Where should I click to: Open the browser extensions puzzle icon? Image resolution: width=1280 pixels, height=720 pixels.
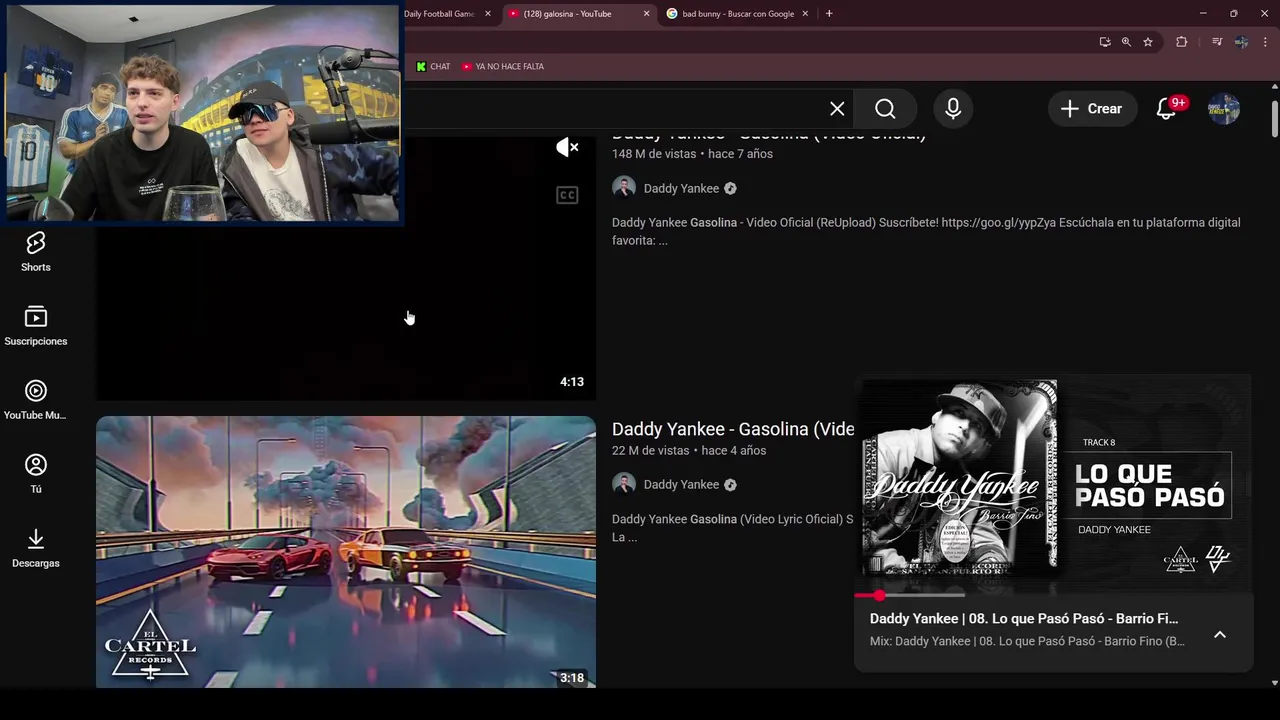[1182, 42]
